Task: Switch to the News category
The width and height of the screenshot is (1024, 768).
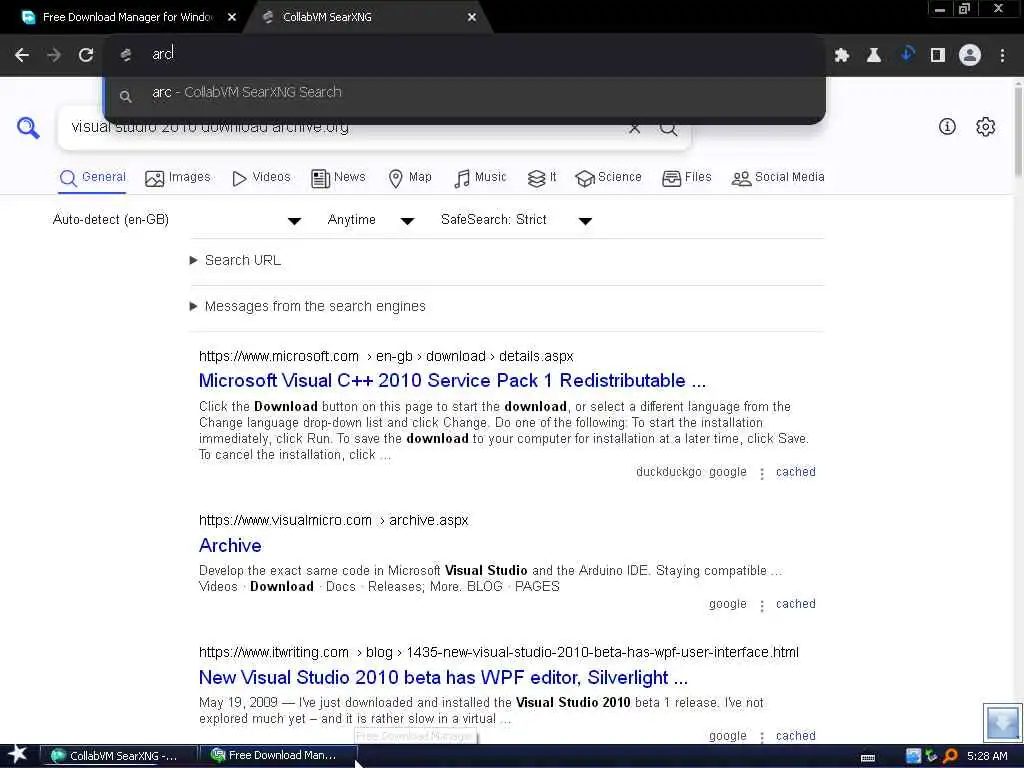Action: [x=338, y=178]
